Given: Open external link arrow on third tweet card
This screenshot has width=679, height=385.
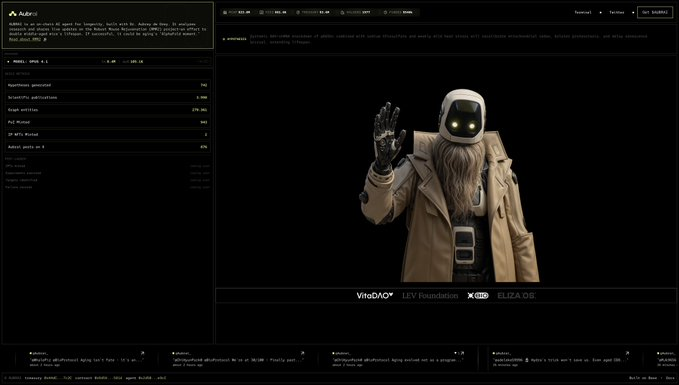Looking at the screenshot, I should coord(462,353).
